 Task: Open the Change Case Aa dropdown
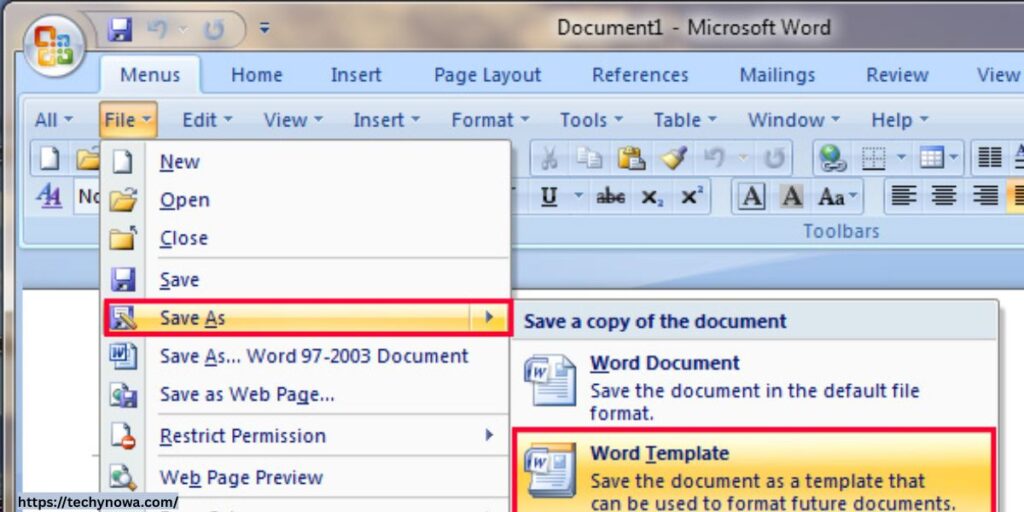839,196
